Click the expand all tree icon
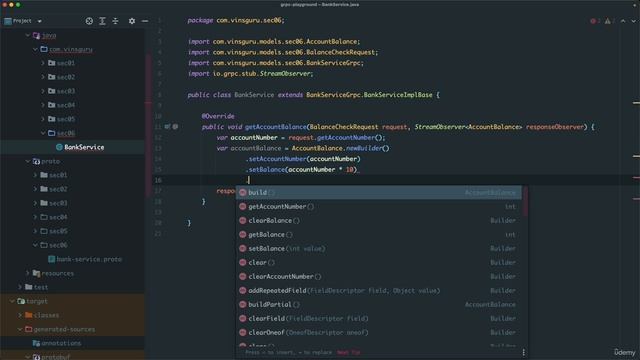 (102, 21)
